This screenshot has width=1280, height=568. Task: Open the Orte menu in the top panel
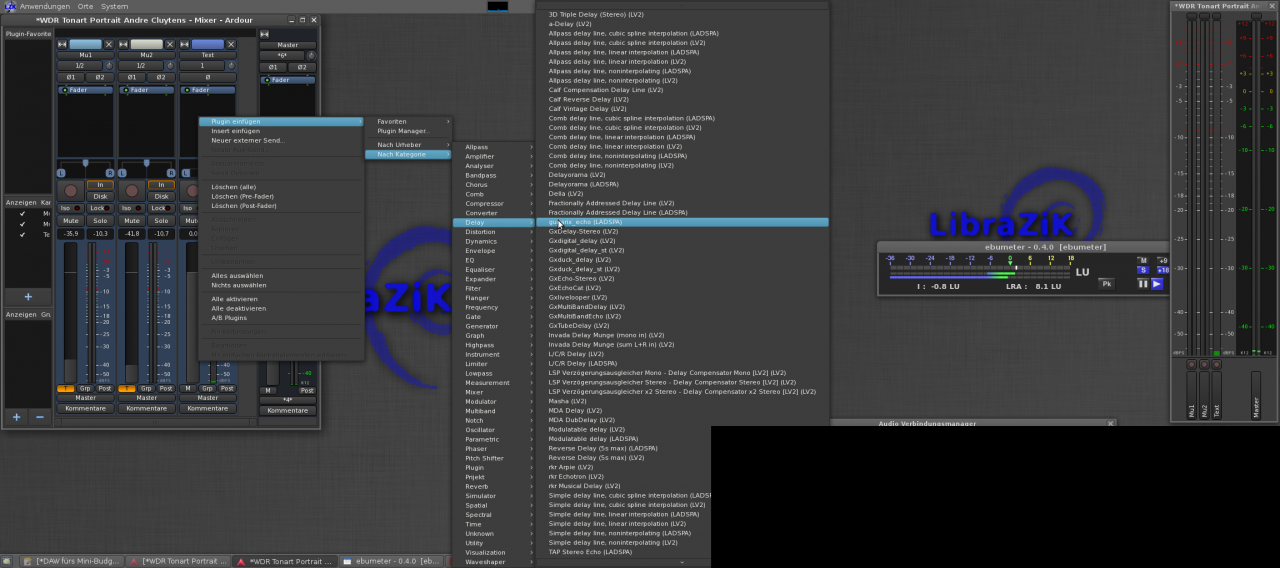point(86,6)
